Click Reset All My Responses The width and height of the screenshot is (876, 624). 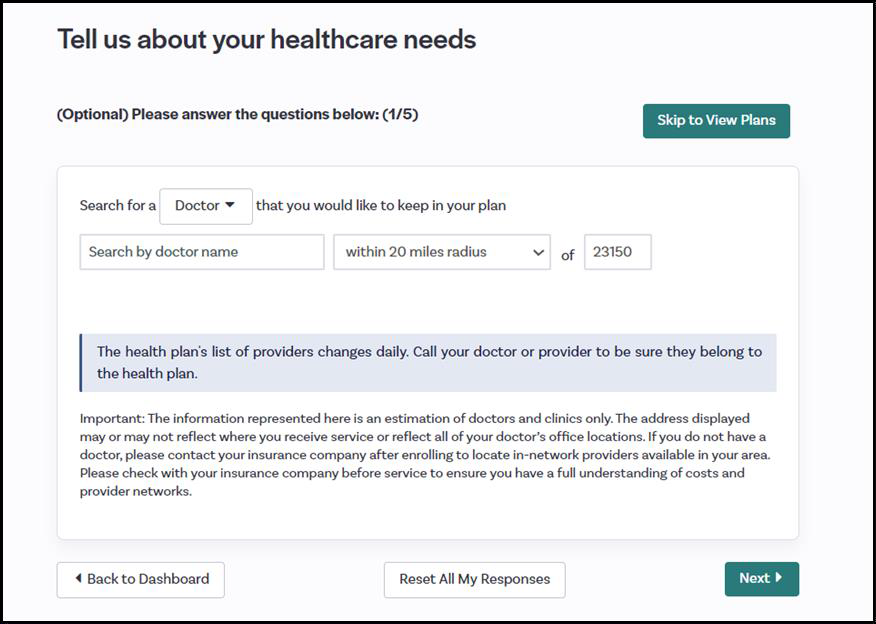[x=474, y=578]
